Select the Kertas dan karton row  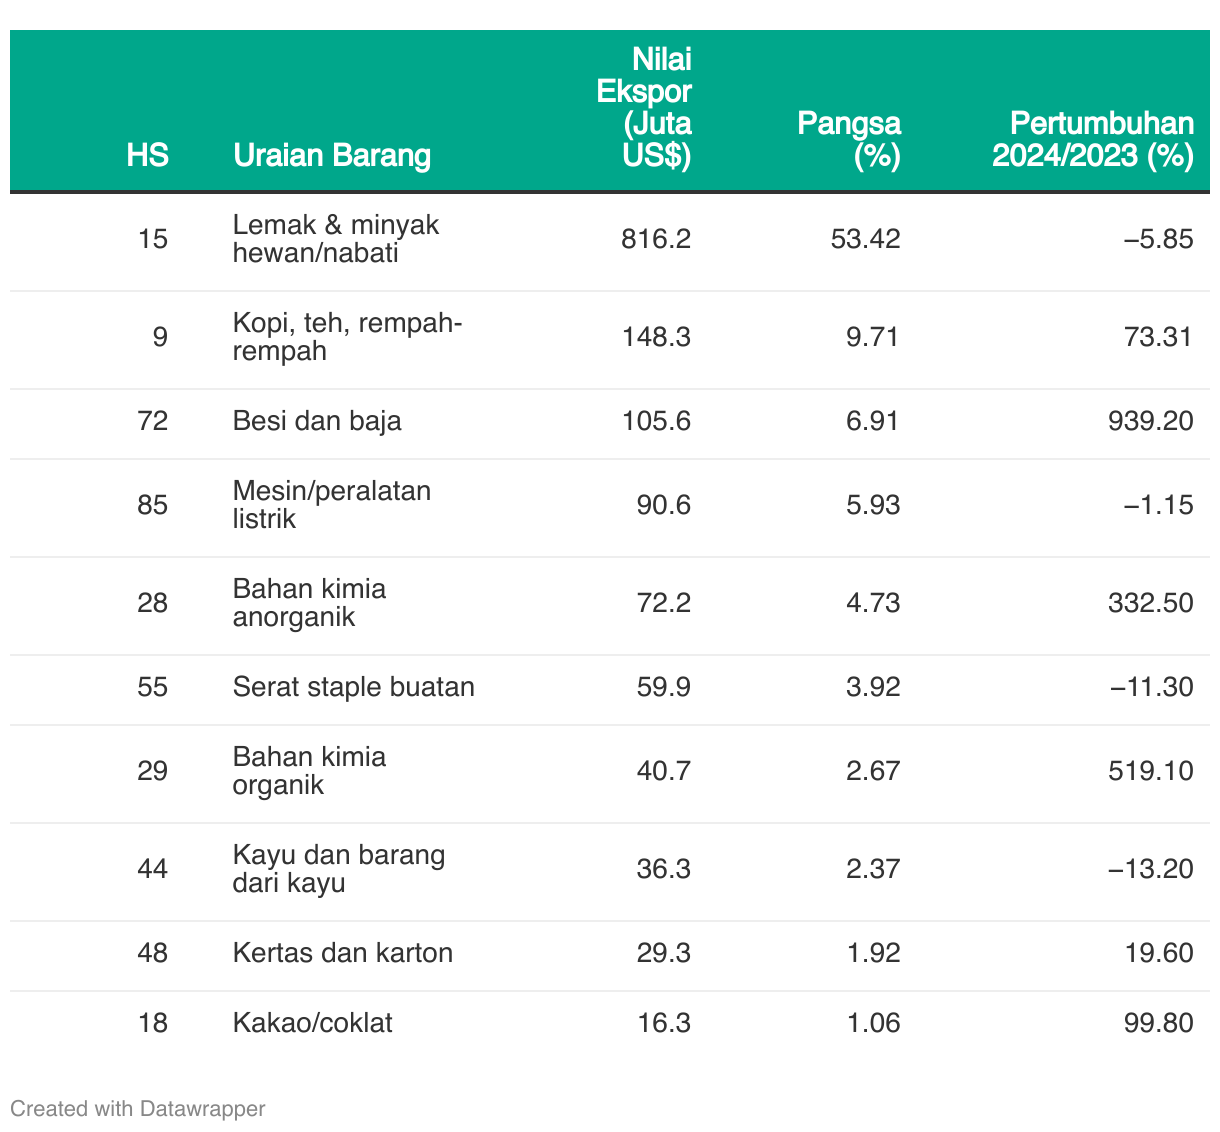click(610, 953)
